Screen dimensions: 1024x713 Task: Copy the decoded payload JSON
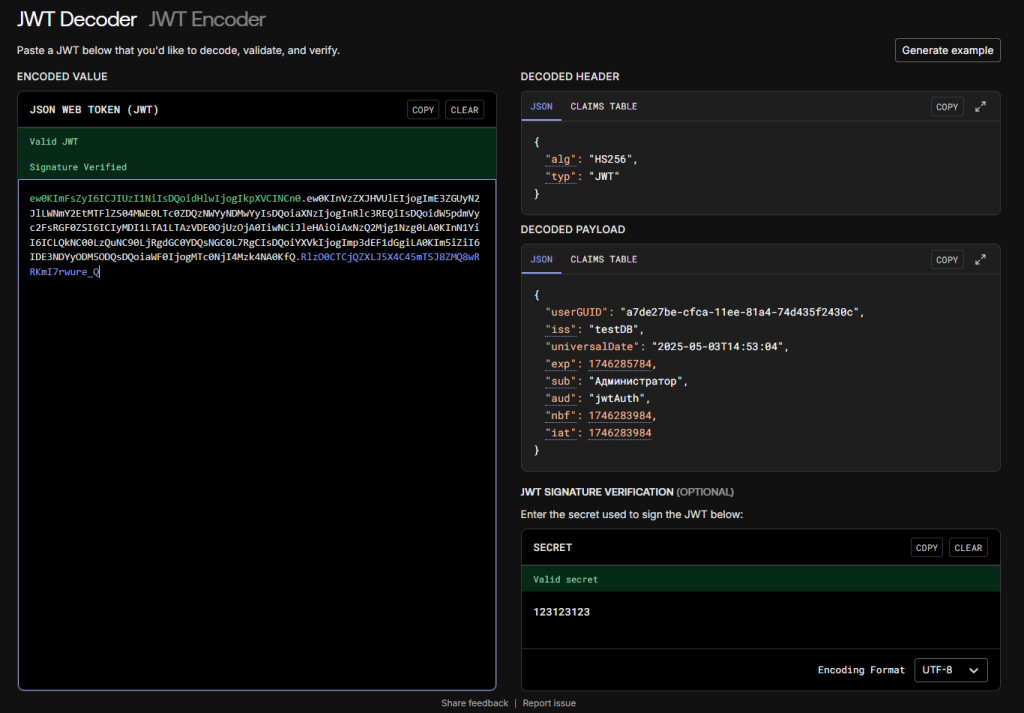point(946,260)
